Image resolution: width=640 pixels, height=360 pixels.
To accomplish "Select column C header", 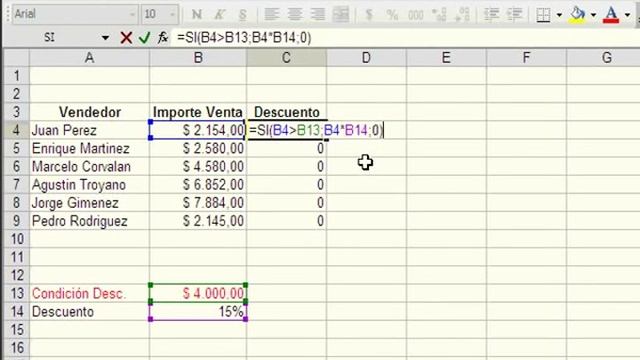I will click(287, 58).
